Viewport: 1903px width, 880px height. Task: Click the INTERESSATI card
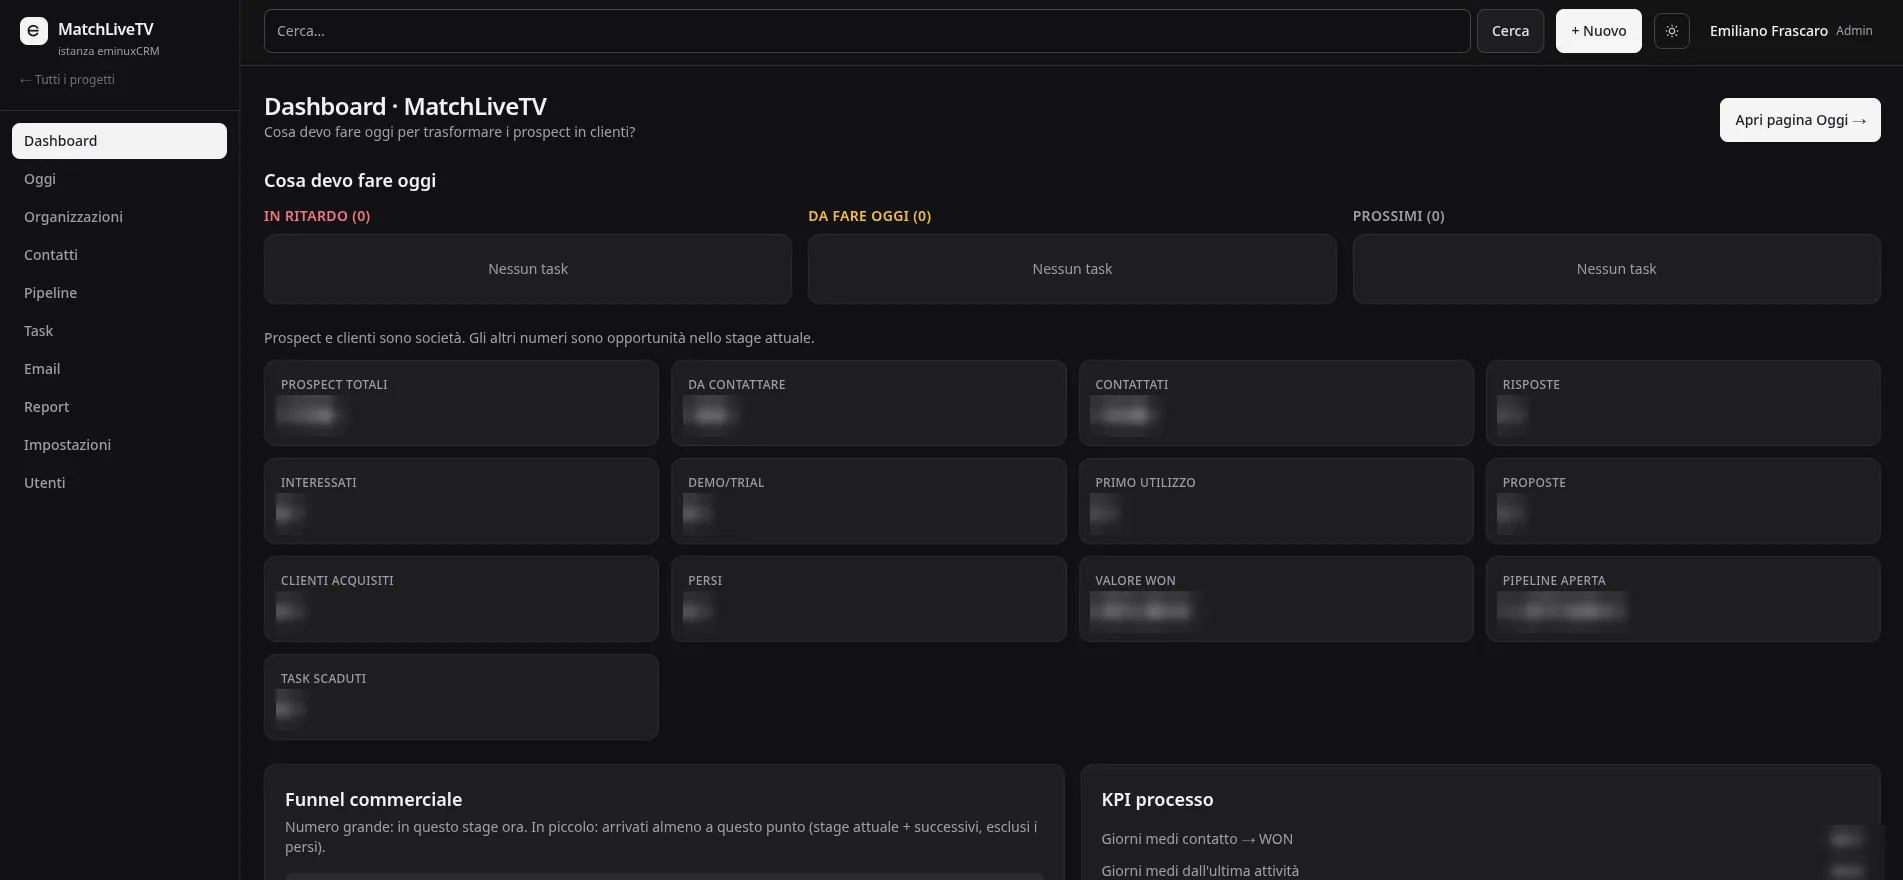point(461,501)
